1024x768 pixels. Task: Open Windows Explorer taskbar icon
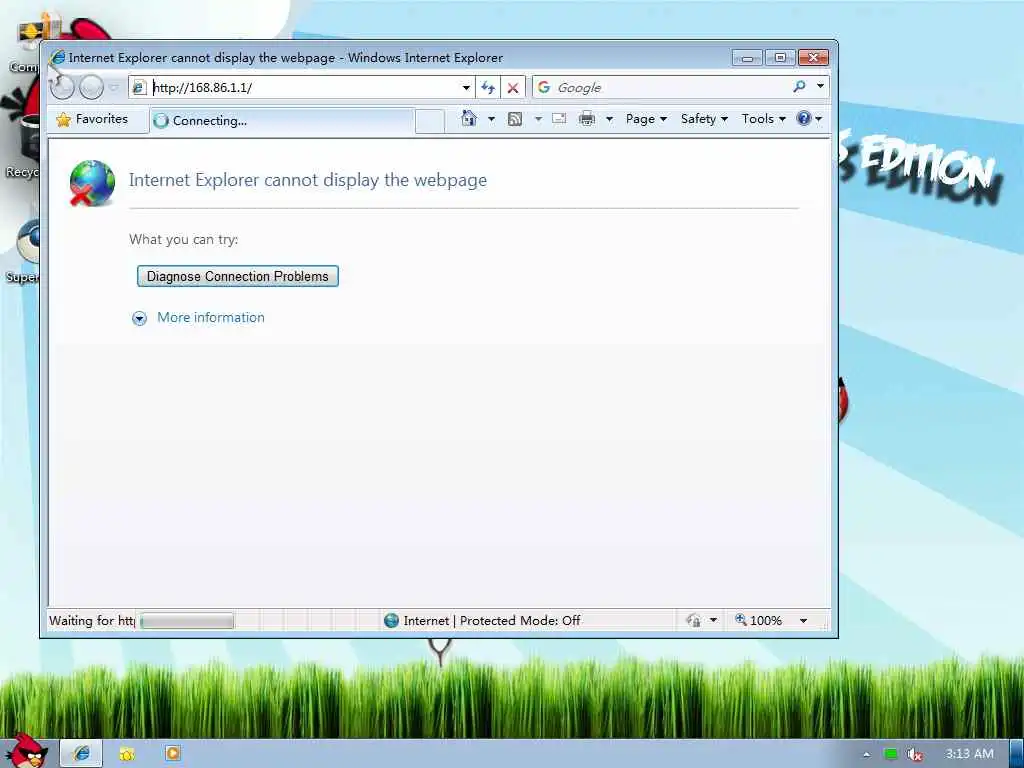[x=127, y=754]
